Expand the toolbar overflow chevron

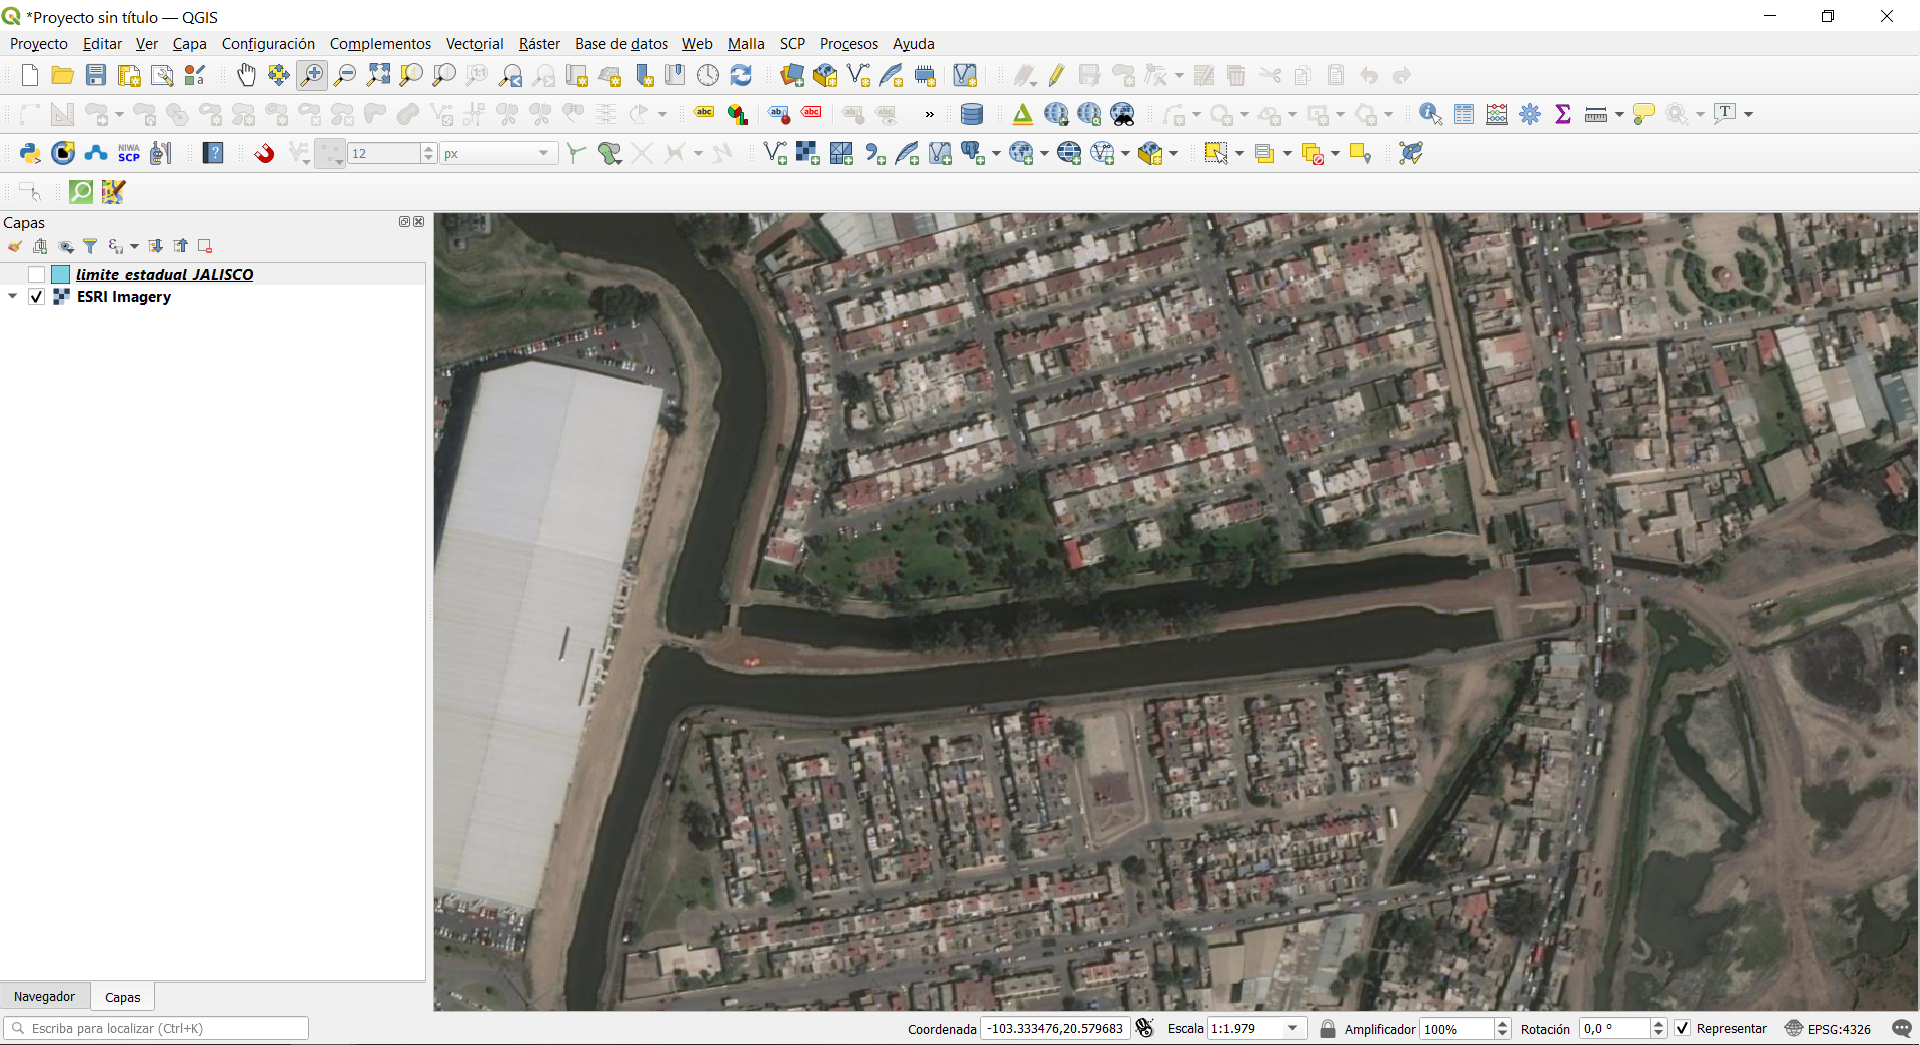(x=930, y=114)
